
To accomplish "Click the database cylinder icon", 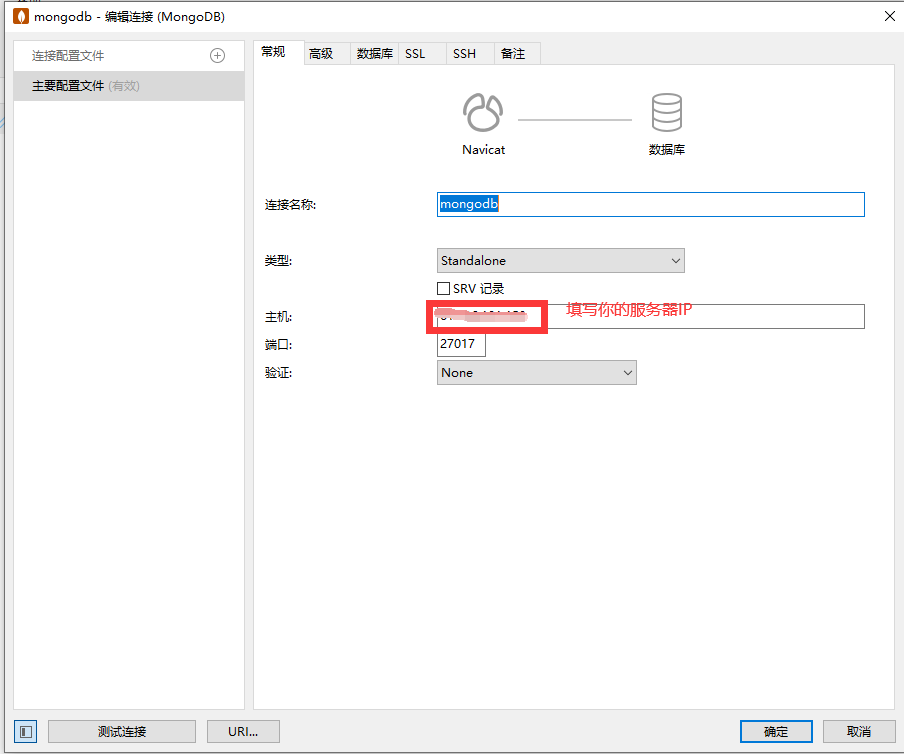I will (x=666, y=112).
